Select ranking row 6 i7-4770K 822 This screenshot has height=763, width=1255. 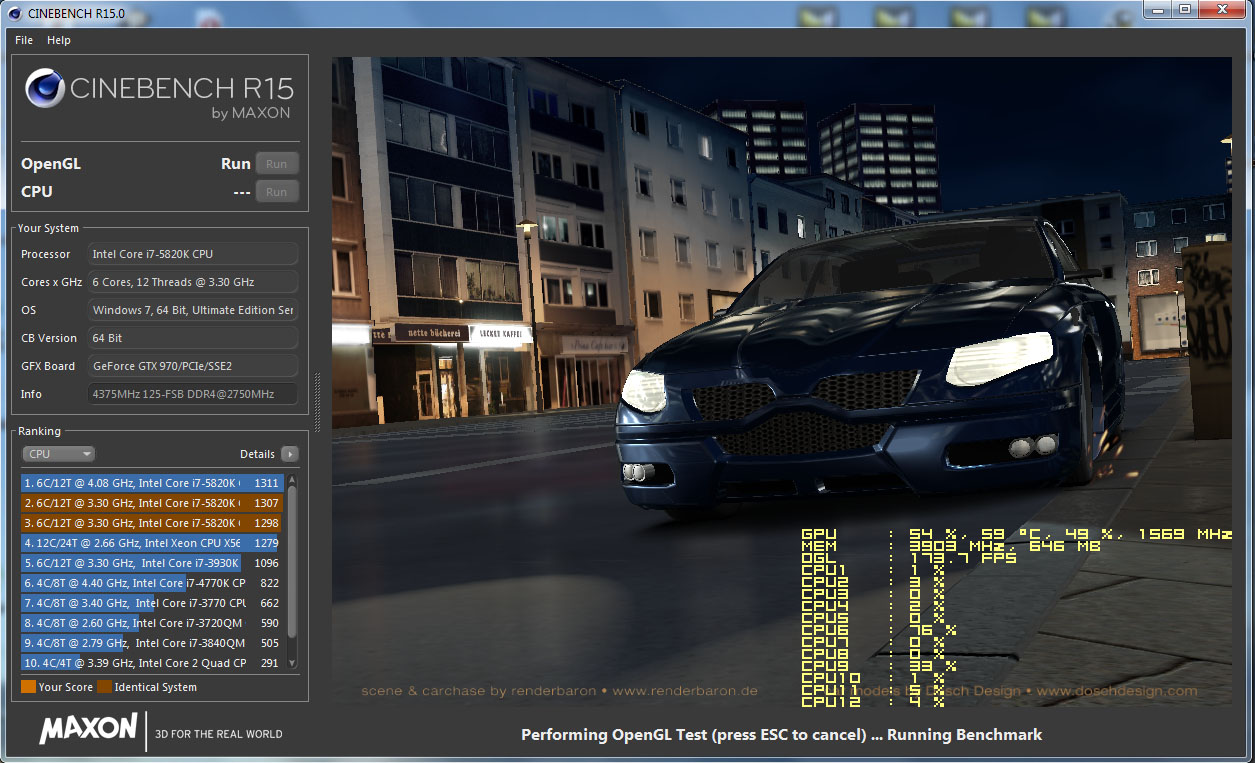pyautogui.click(x=152, y=583)
